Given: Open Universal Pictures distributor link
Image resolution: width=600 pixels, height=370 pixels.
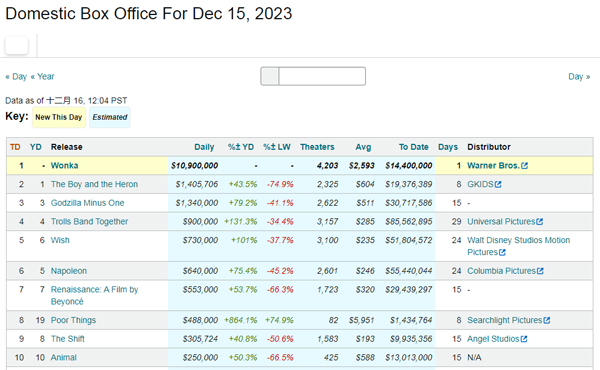Looking at the screenshot, I should 501,222.
